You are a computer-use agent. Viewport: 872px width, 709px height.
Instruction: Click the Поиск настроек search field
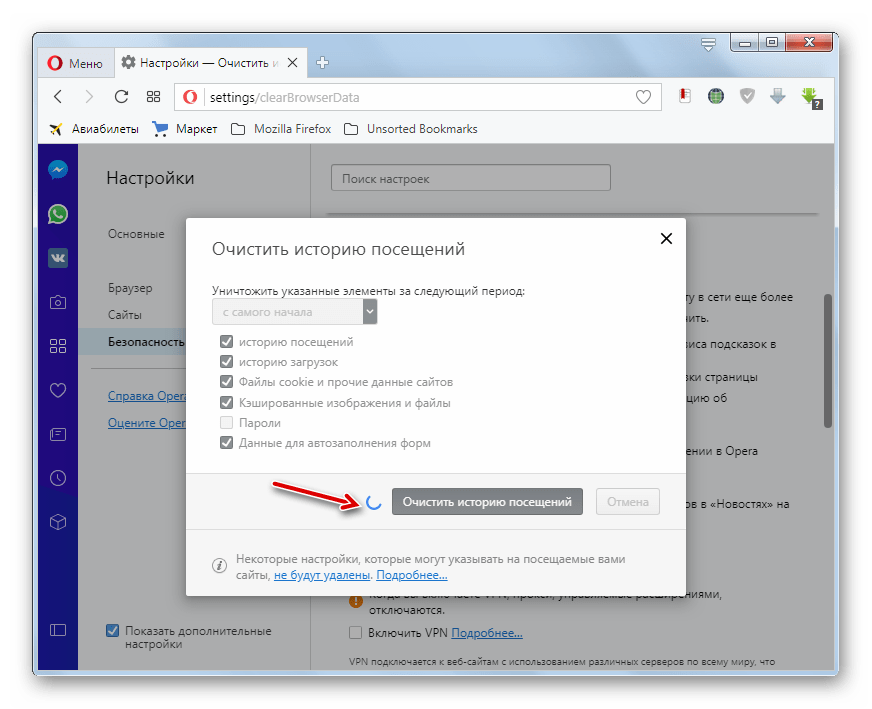[x=470, y=178]
